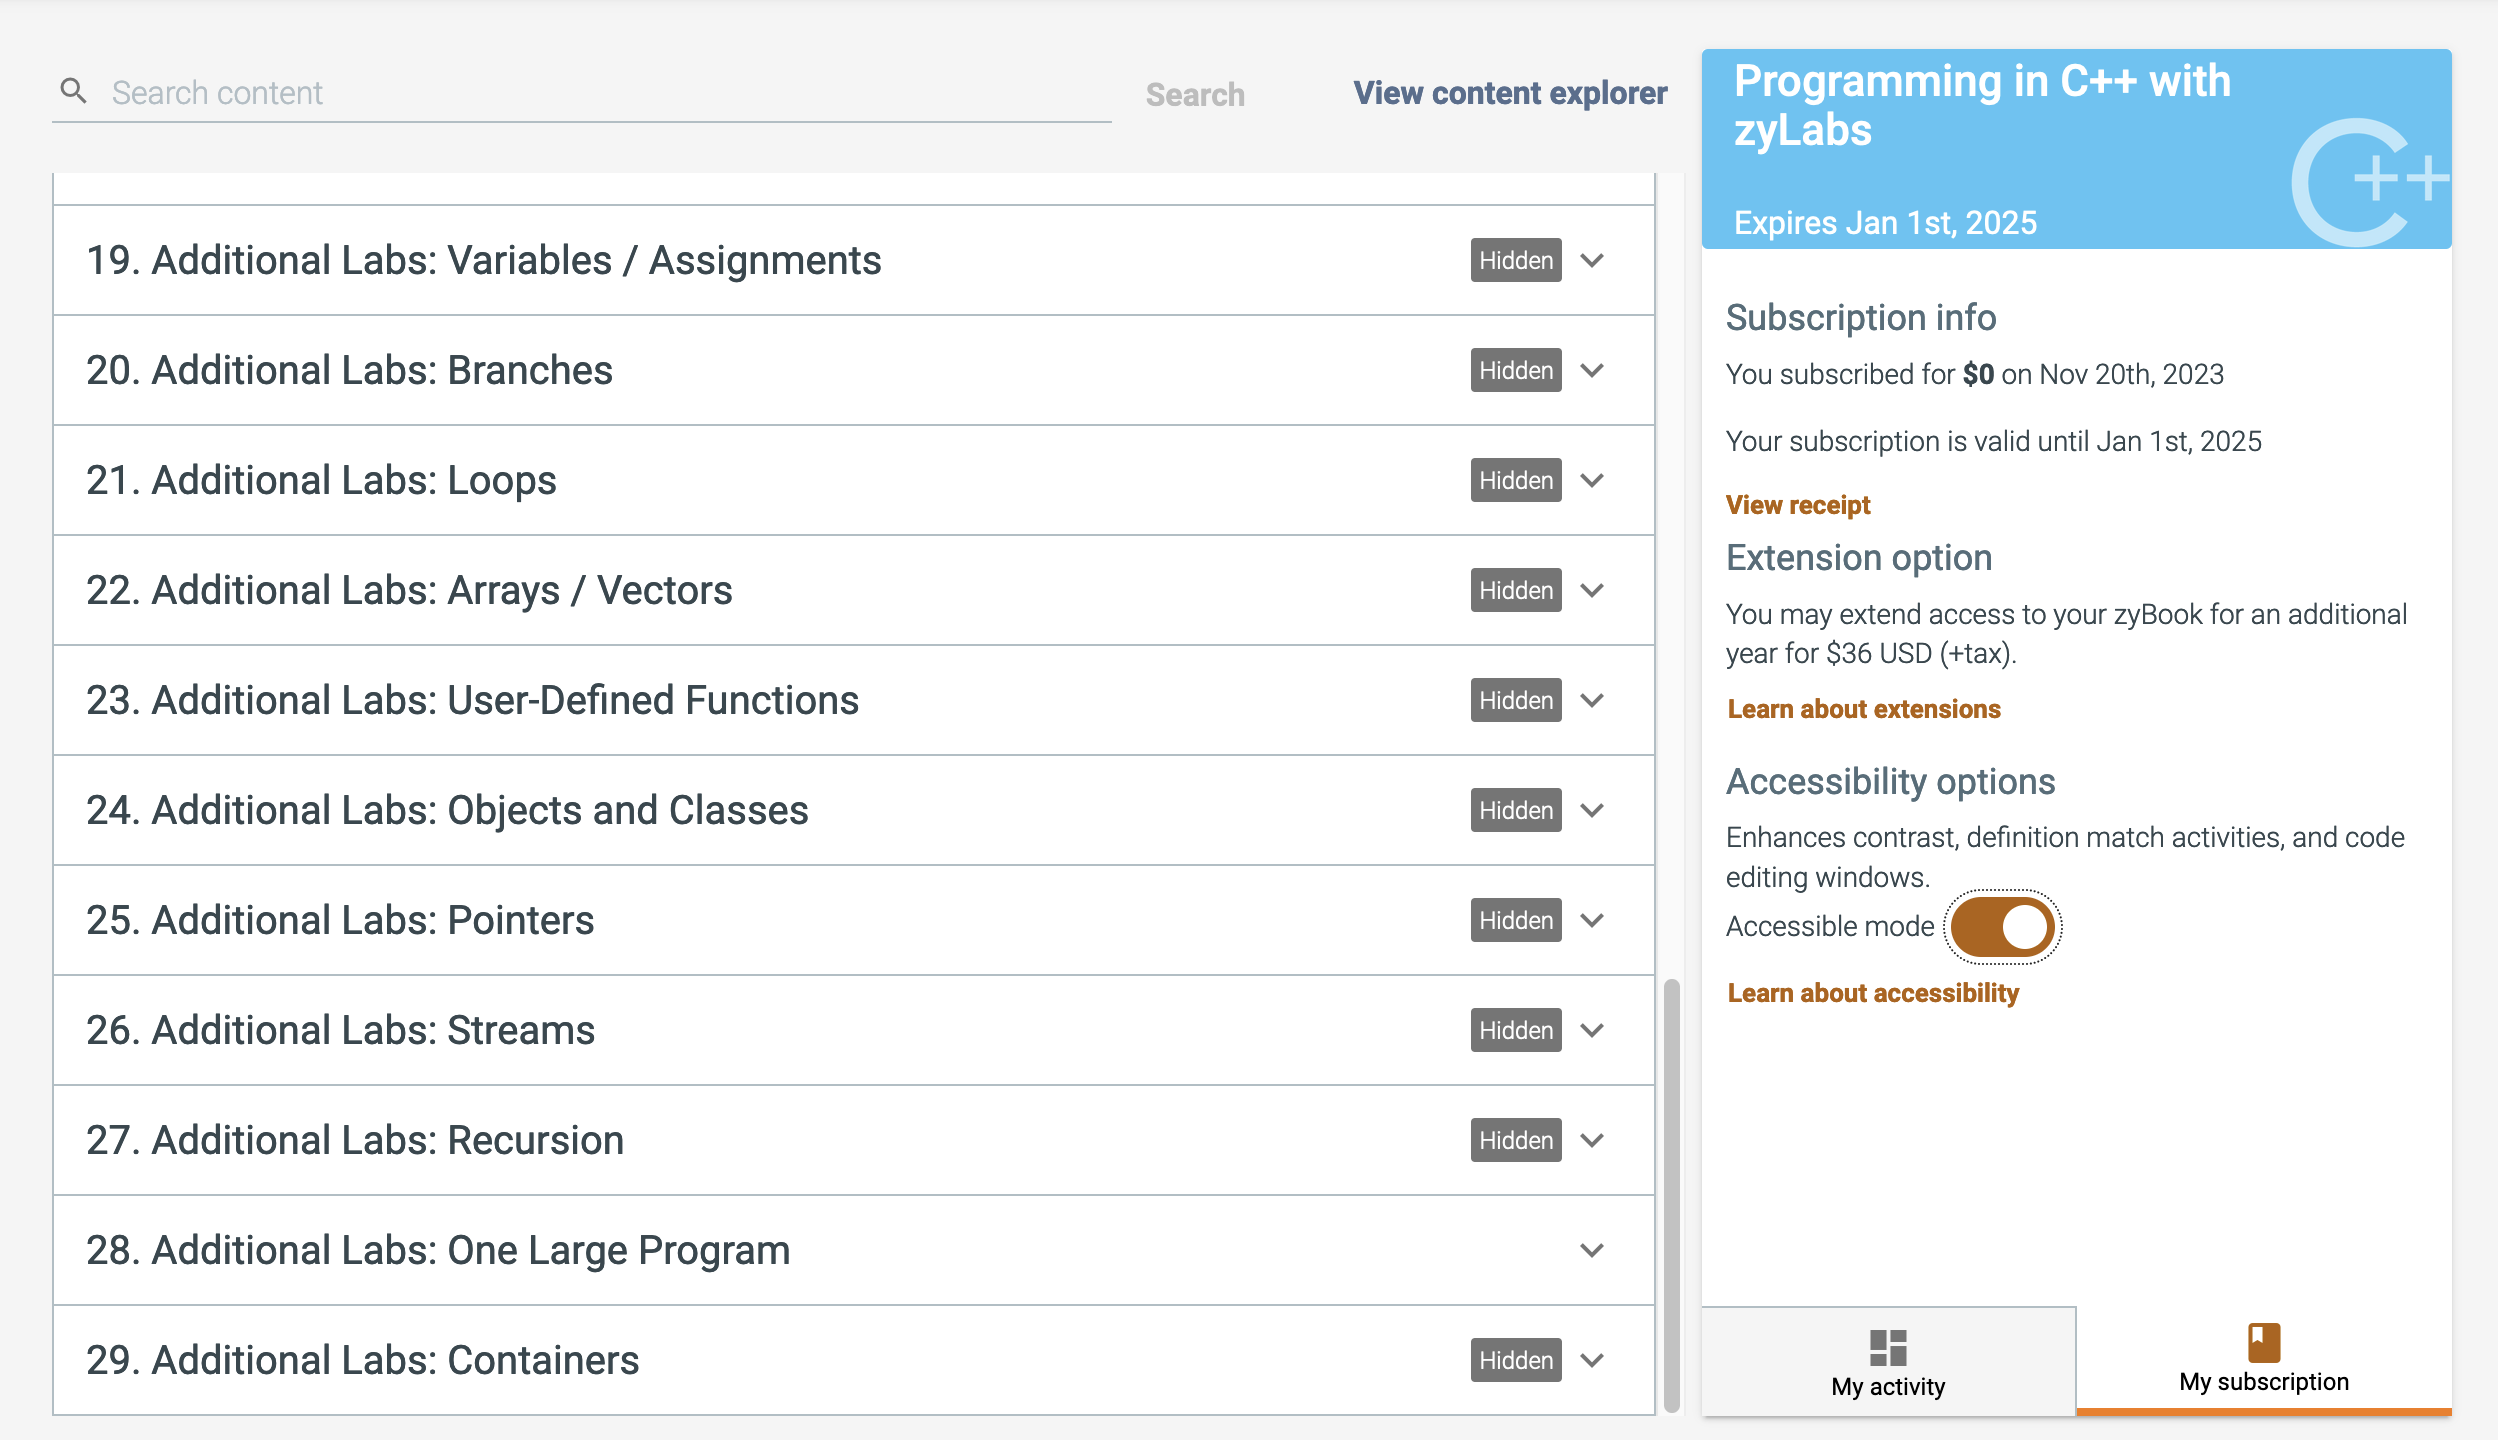Viewport: 2498px width, 1440px height.
Task: Expand chapter 24 Objects and Classes
Action: click(1593, 810)
